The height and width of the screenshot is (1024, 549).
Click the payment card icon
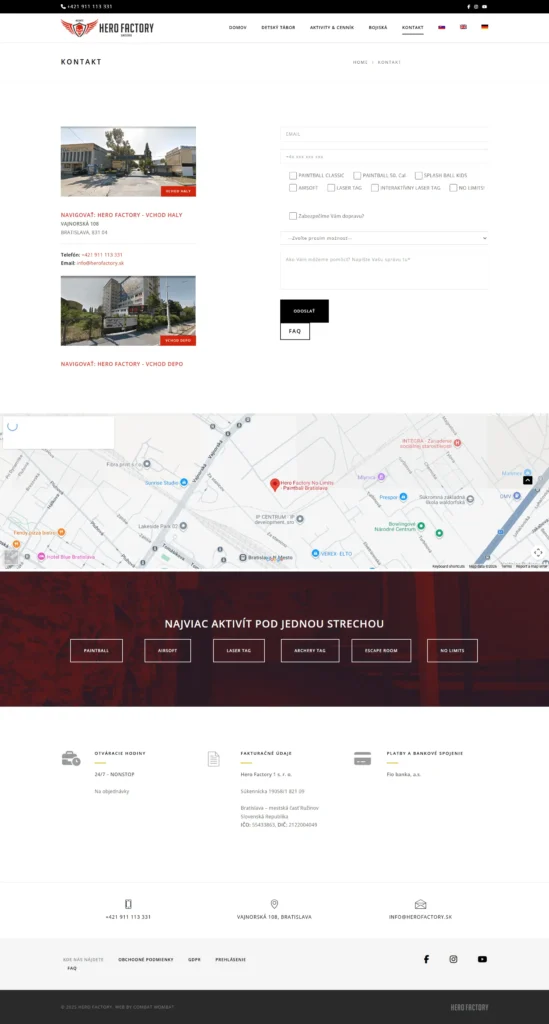point(362,759)
